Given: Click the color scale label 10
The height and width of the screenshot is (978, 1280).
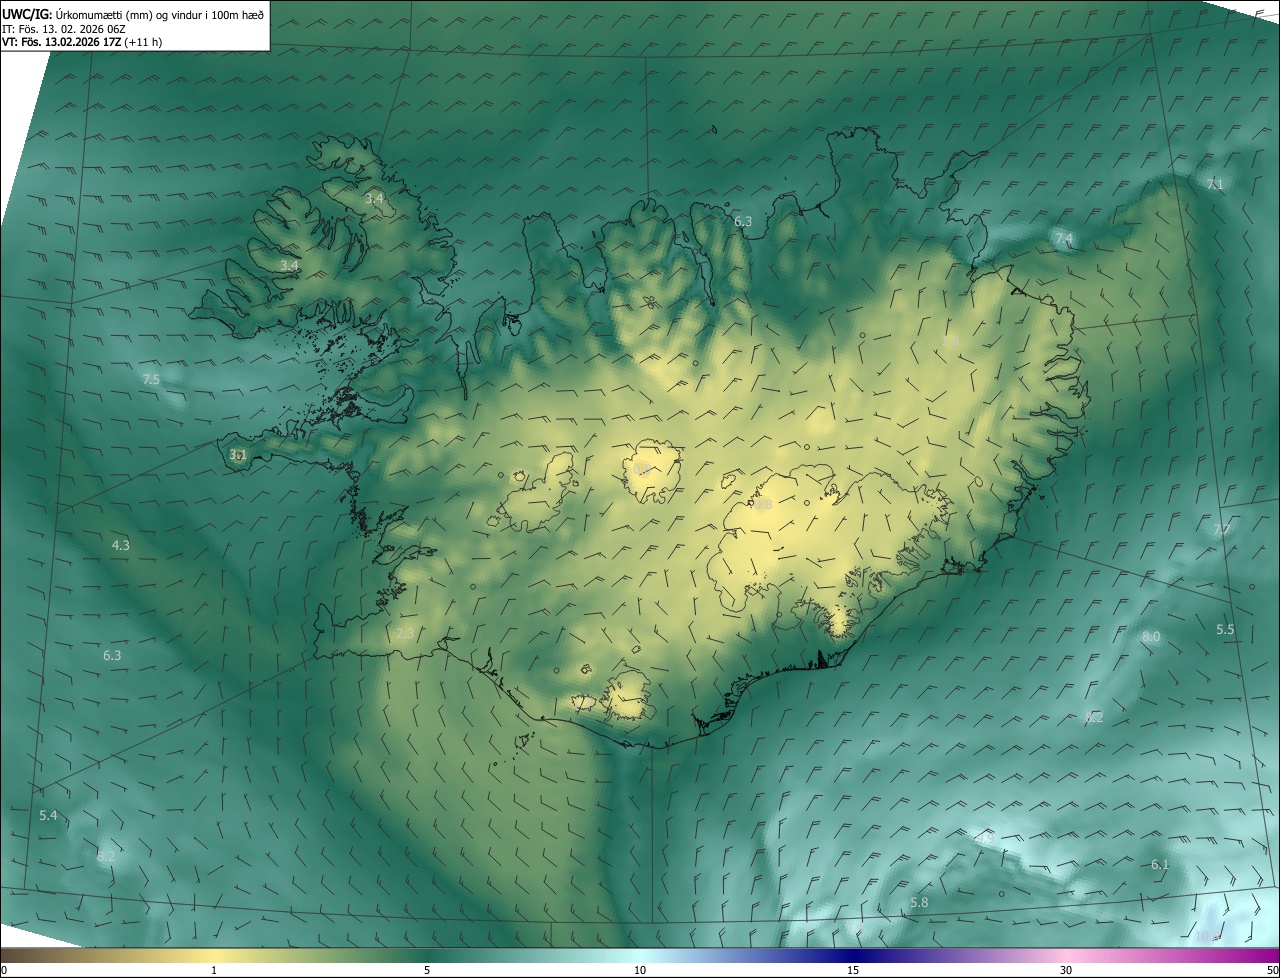Looking at the screenshot, I should point(640,970).
